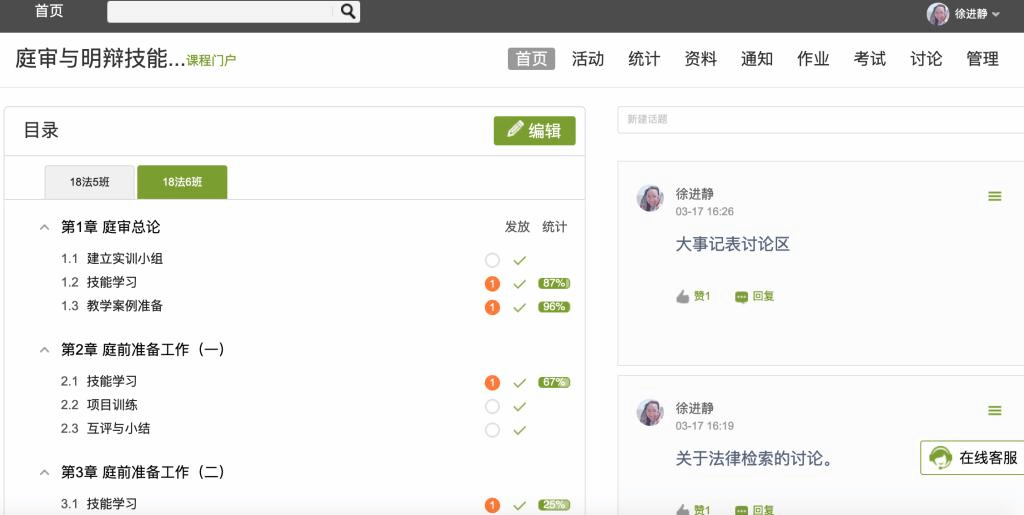Open hamburger menu on 关于法律检索的讨论 post

pos(994,411)
